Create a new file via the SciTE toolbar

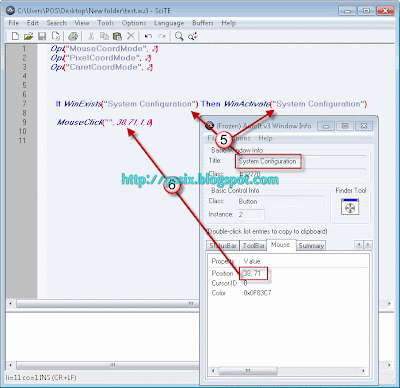pos(15,36)
